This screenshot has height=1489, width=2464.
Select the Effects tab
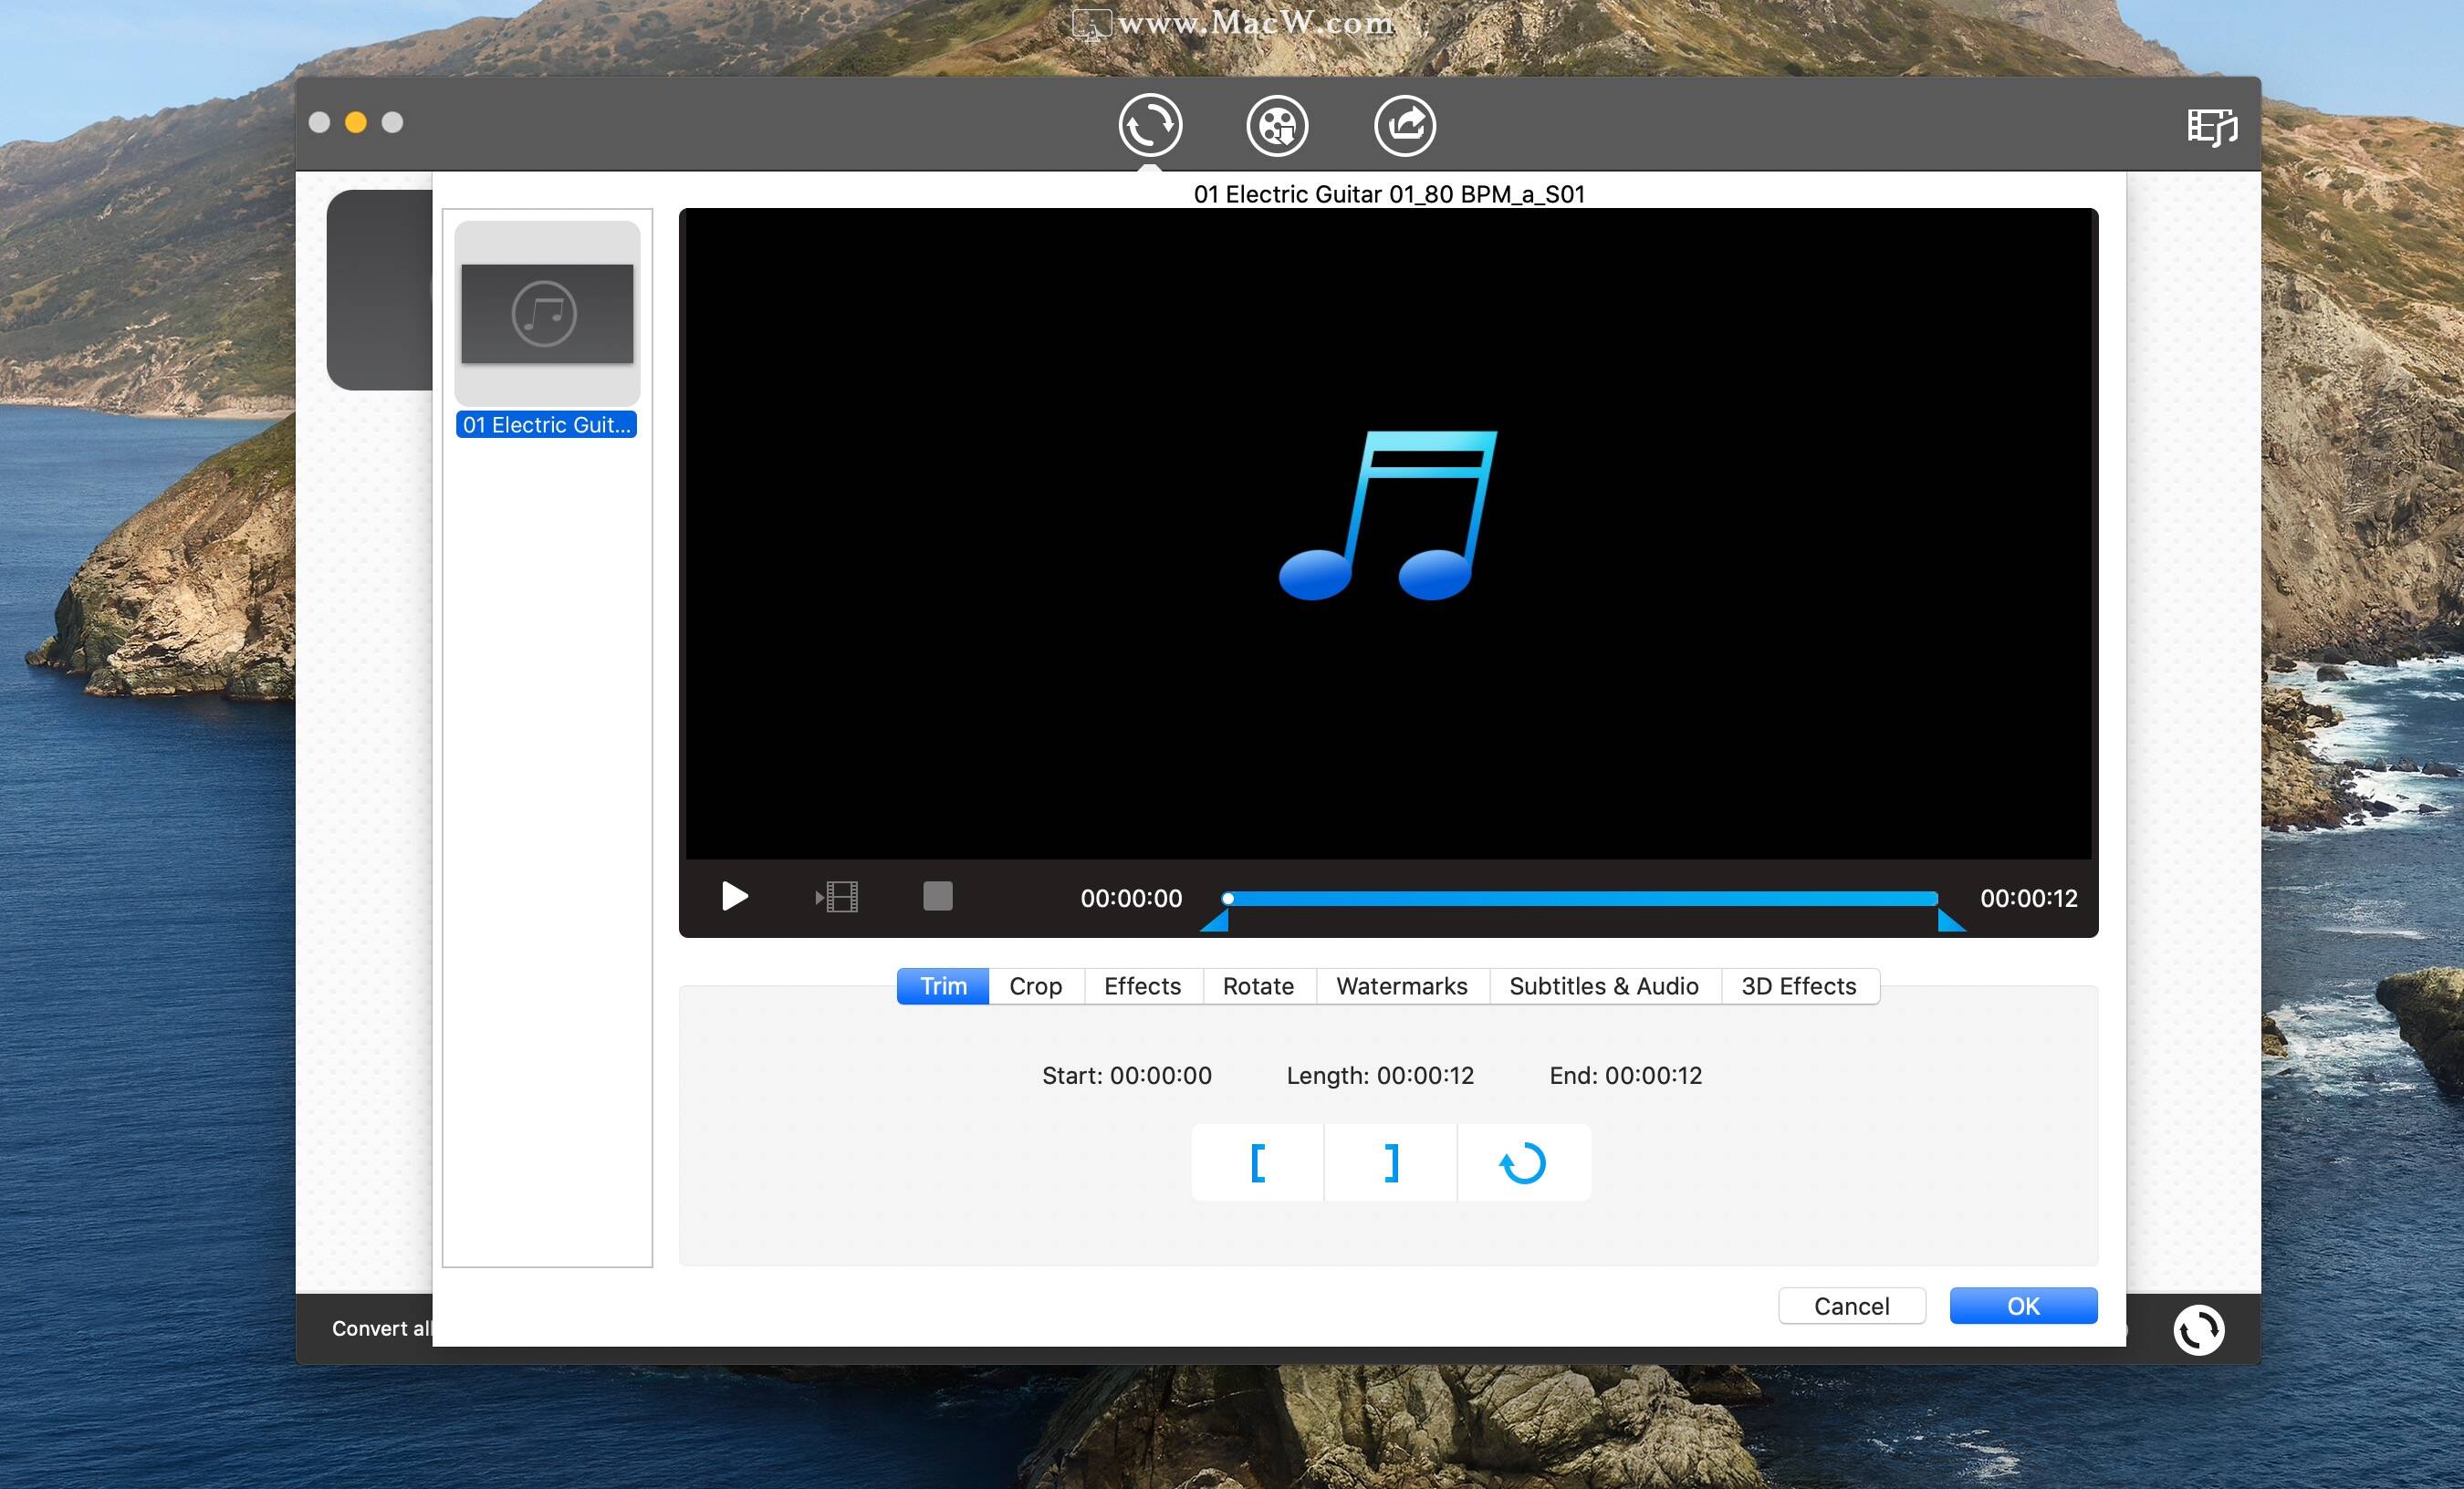click(1142, 986)
